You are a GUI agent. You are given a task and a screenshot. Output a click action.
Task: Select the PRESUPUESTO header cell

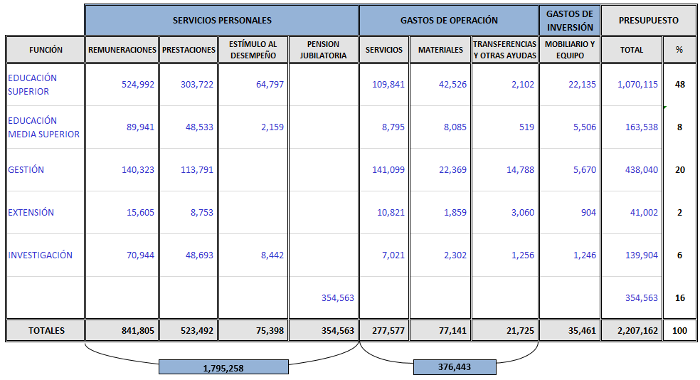tap(648, 21)
